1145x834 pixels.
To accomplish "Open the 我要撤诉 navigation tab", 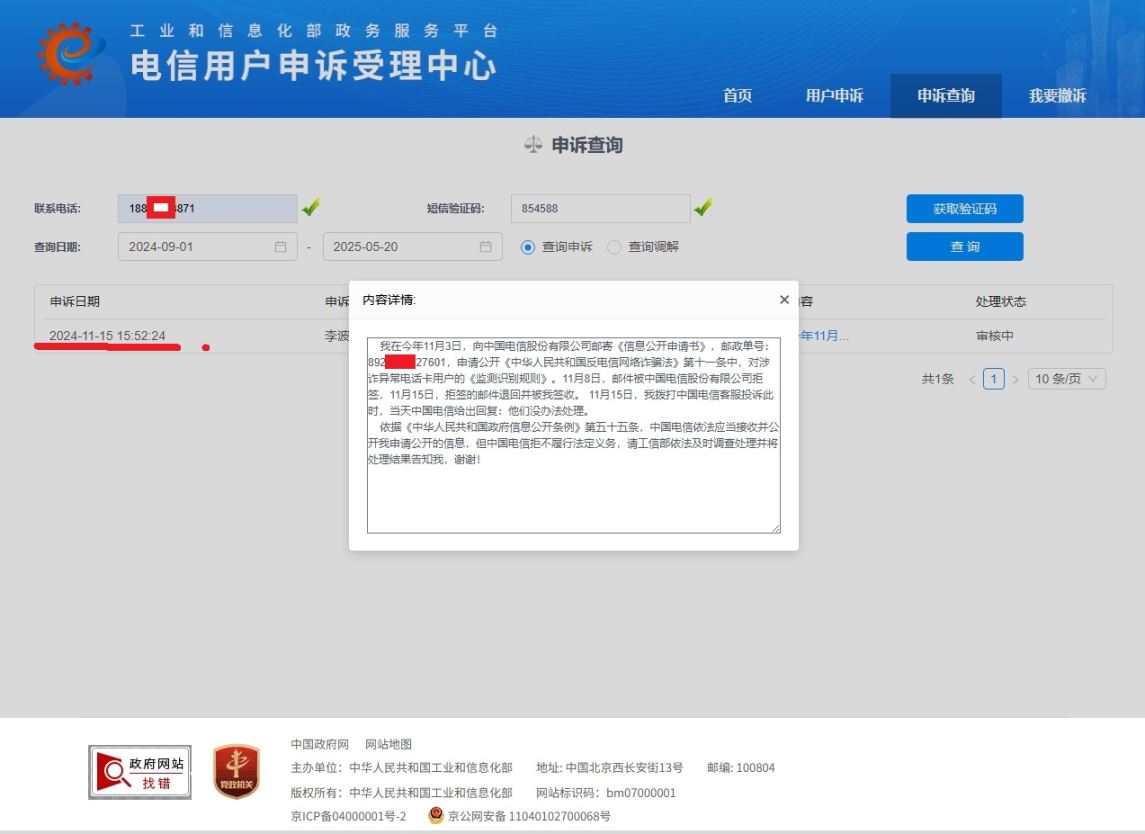I will 1057,96.
